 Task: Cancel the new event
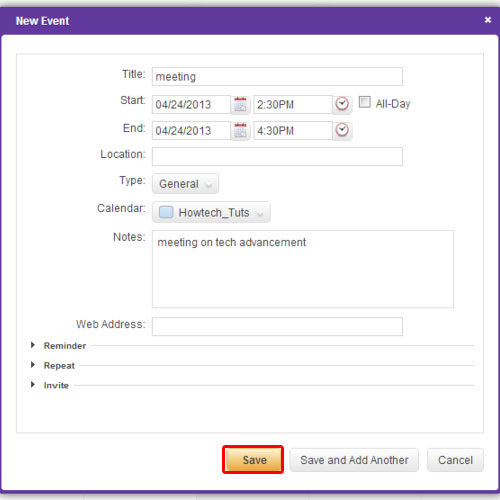(455, 460)
